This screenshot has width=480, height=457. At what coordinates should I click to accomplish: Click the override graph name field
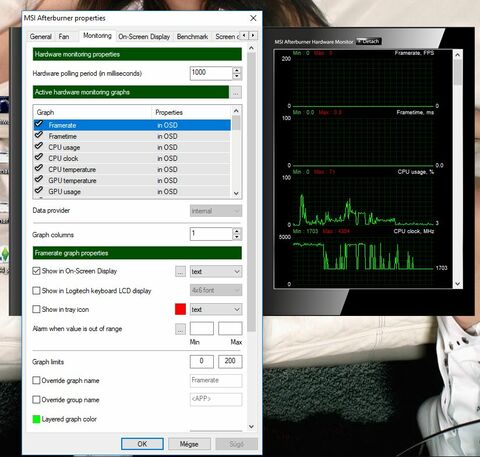click(x=216, y=380)
